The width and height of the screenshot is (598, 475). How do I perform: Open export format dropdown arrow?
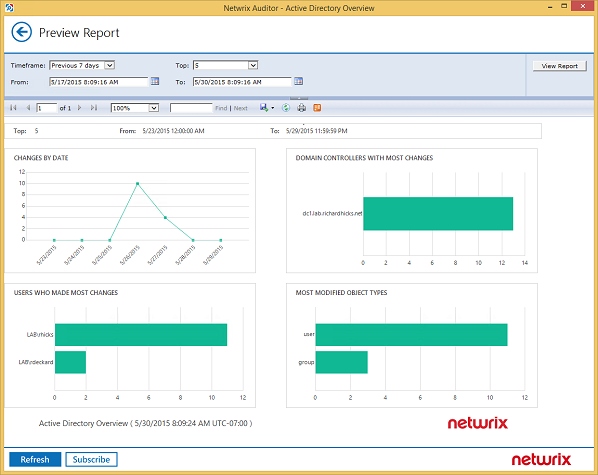pos(273,108)
